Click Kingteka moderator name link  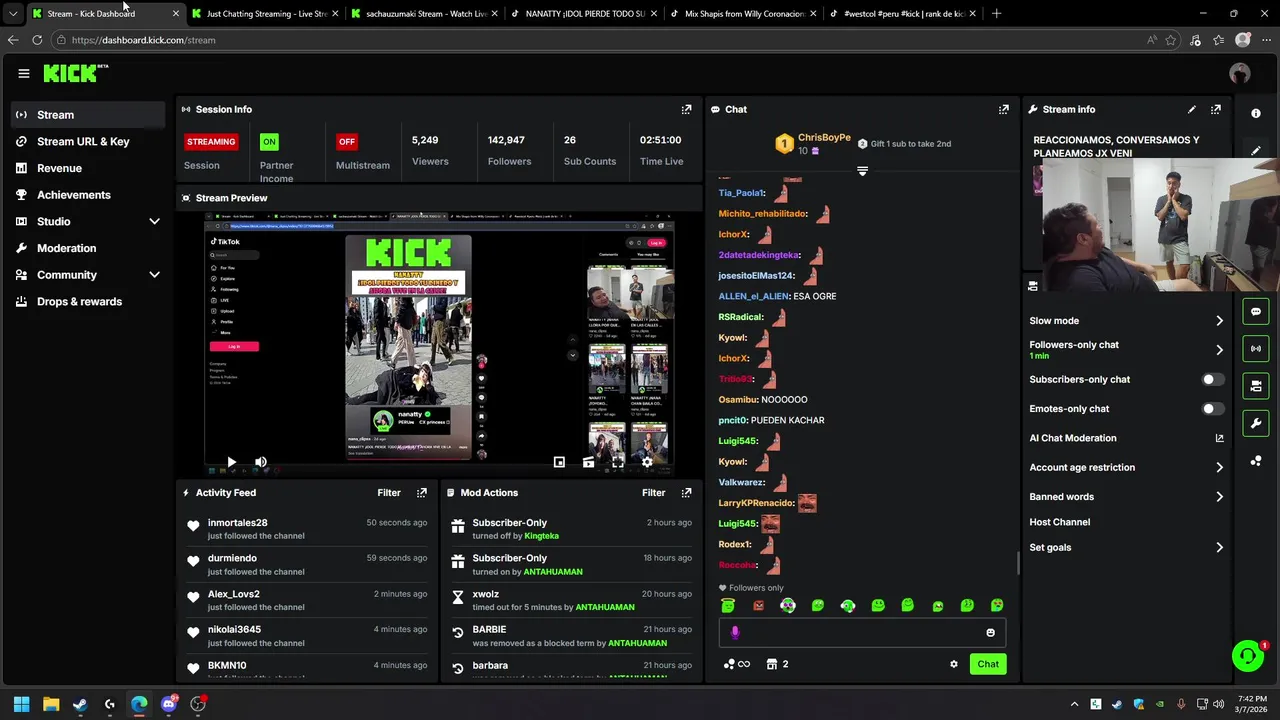click(541, 536)
